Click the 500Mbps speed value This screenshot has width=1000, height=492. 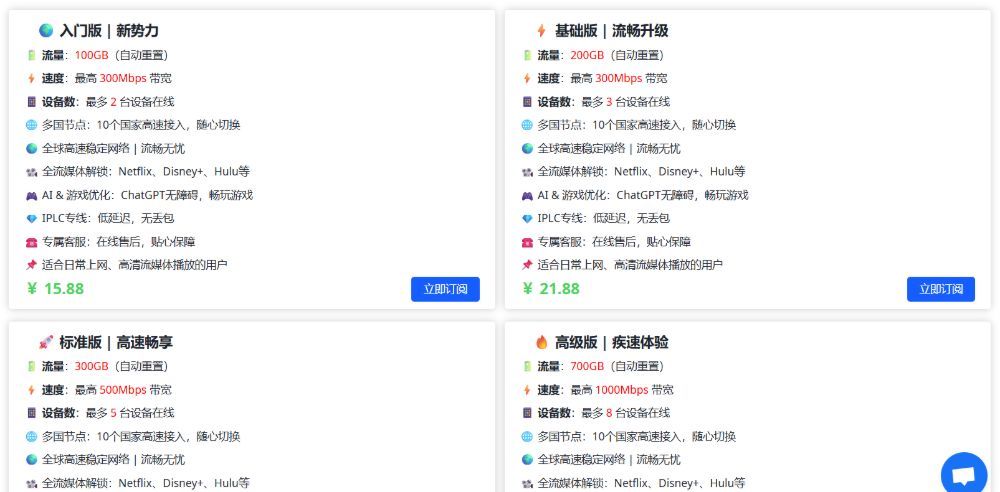pos(123,390)
